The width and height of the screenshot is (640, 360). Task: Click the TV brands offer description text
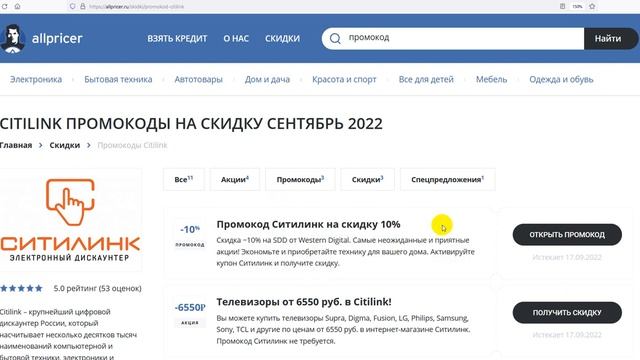(x=343, y=329)
